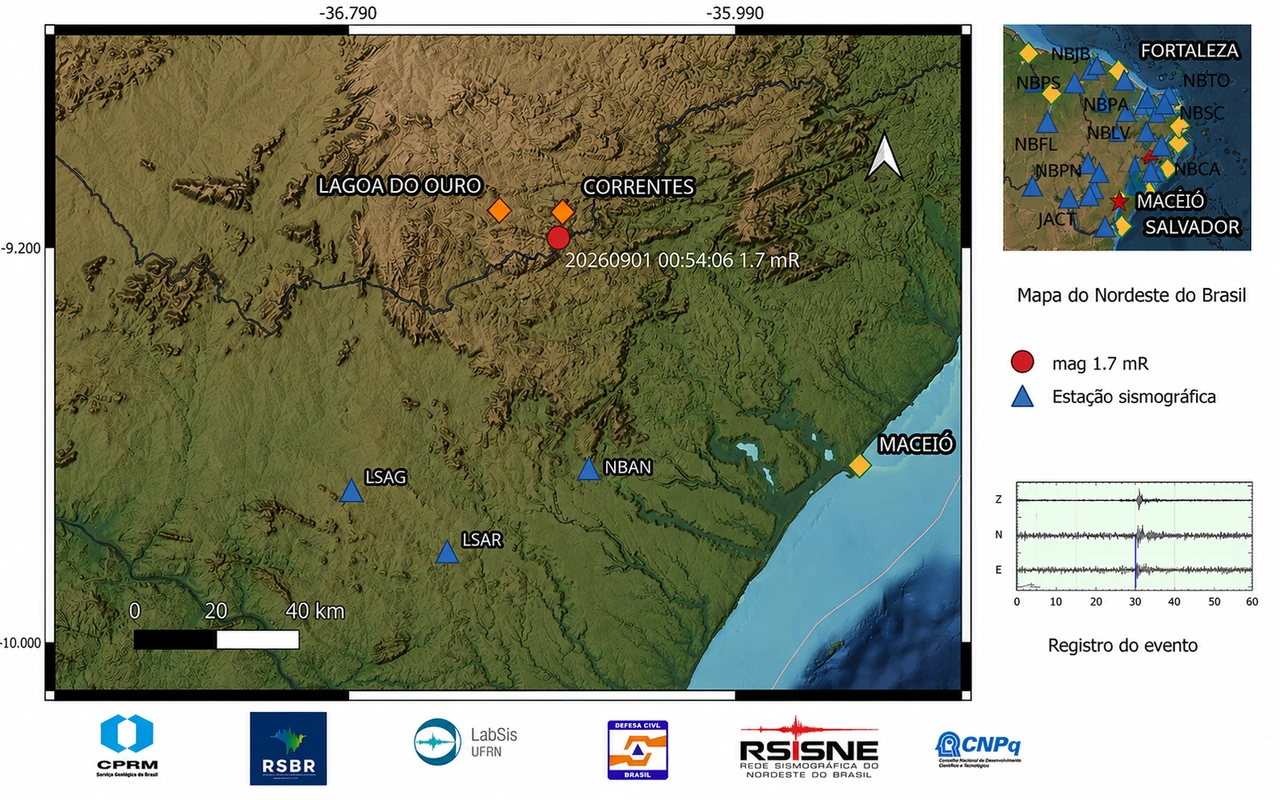Screen dimensions: 1280x800
Task: Click the red earthquake epicenter circle on the map
Action: point(558,238)
